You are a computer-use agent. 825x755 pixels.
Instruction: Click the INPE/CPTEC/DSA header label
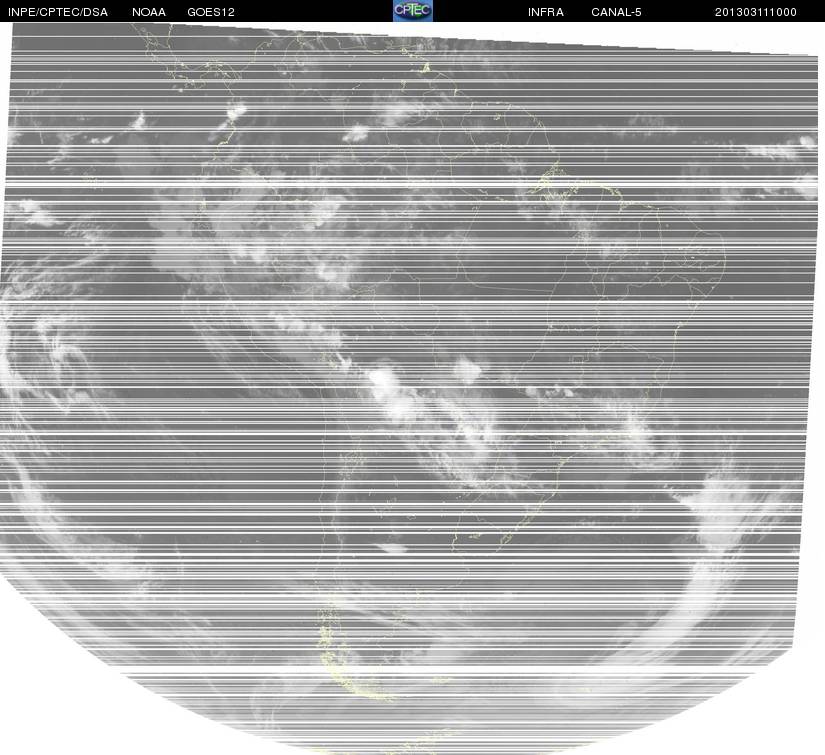pos(58,12)
